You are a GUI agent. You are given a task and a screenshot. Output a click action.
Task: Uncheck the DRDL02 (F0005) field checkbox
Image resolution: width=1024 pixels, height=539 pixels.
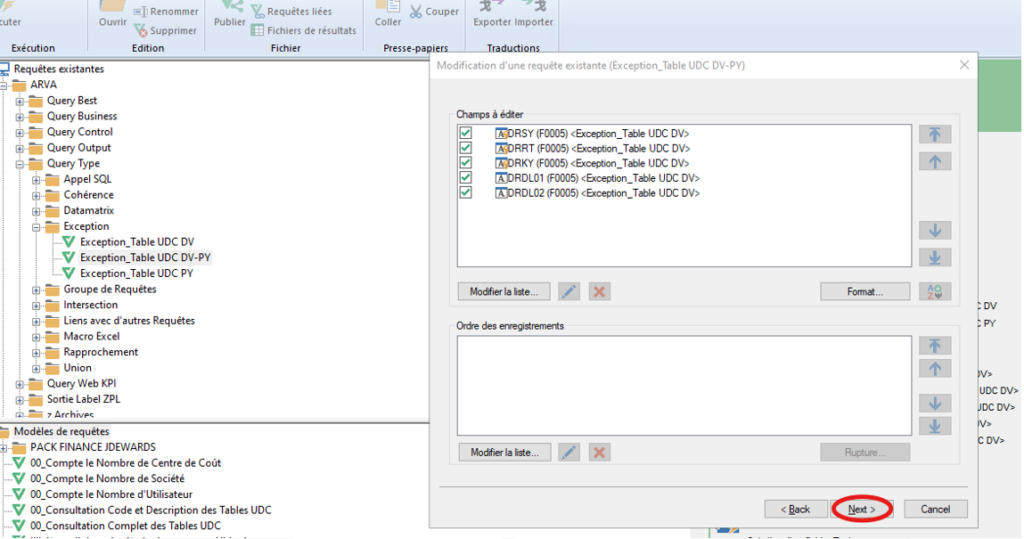click(x=465, y=193)
